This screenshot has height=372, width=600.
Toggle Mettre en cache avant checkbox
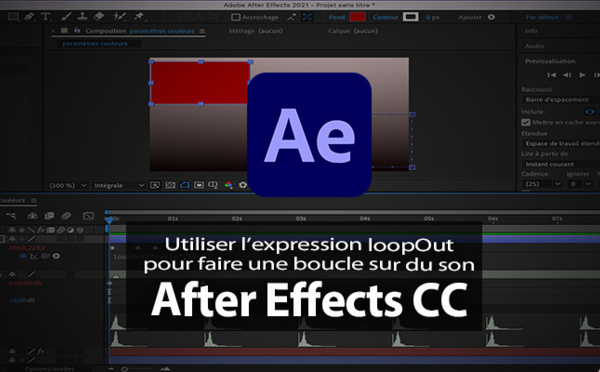526,122
